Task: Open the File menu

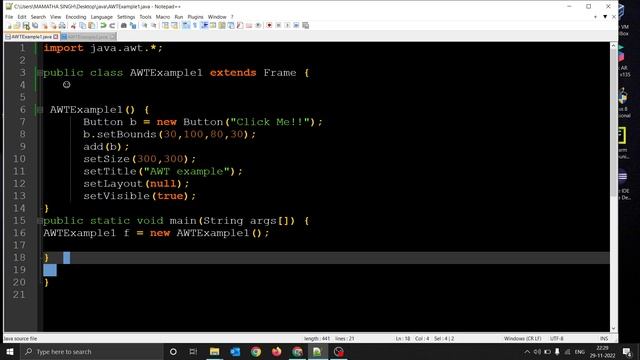Action: click(9, 17)
